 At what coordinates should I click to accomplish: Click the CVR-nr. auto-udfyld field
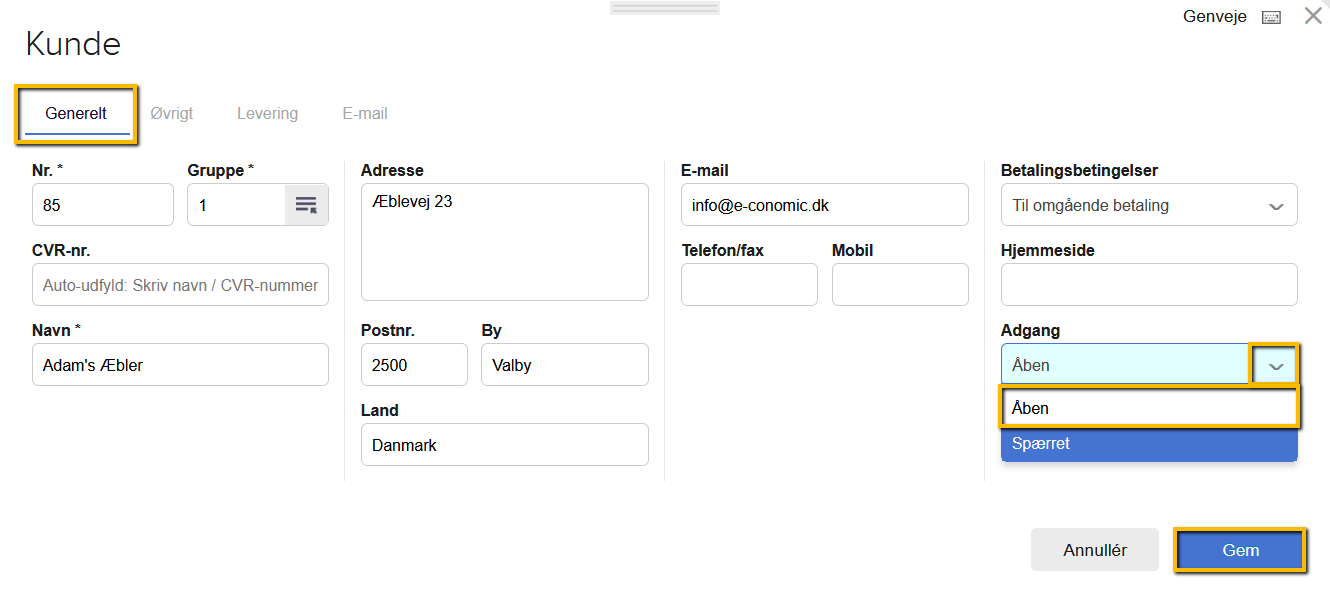pos(180,284)
